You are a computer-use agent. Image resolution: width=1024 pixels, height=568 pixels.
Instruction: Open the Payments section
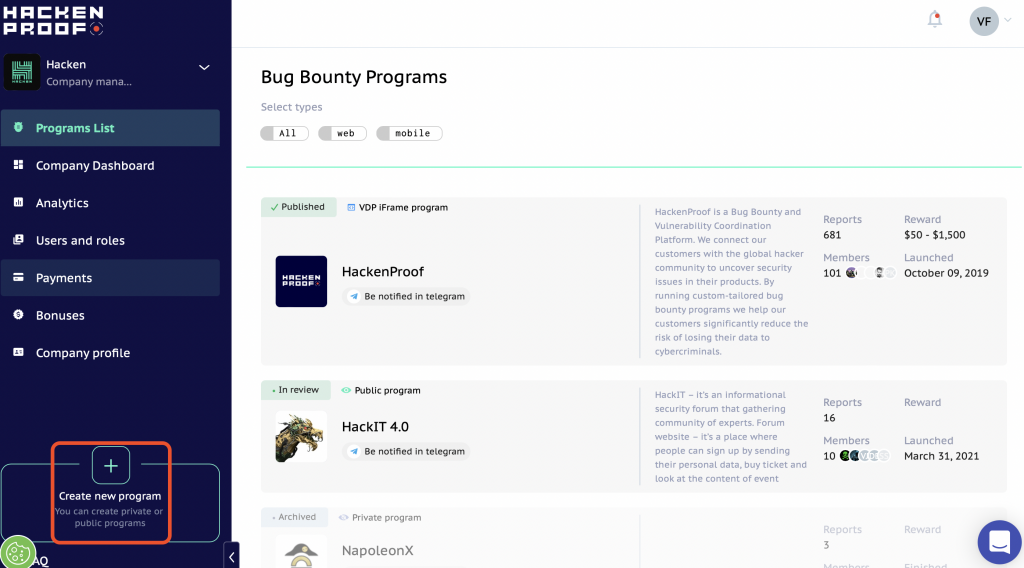pos(110,277)
